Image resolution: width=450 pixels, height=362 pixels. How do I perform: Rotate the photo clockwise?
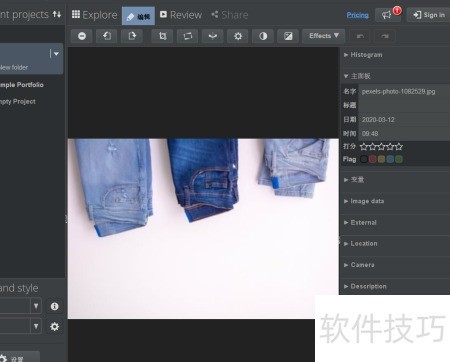(132, 36)
